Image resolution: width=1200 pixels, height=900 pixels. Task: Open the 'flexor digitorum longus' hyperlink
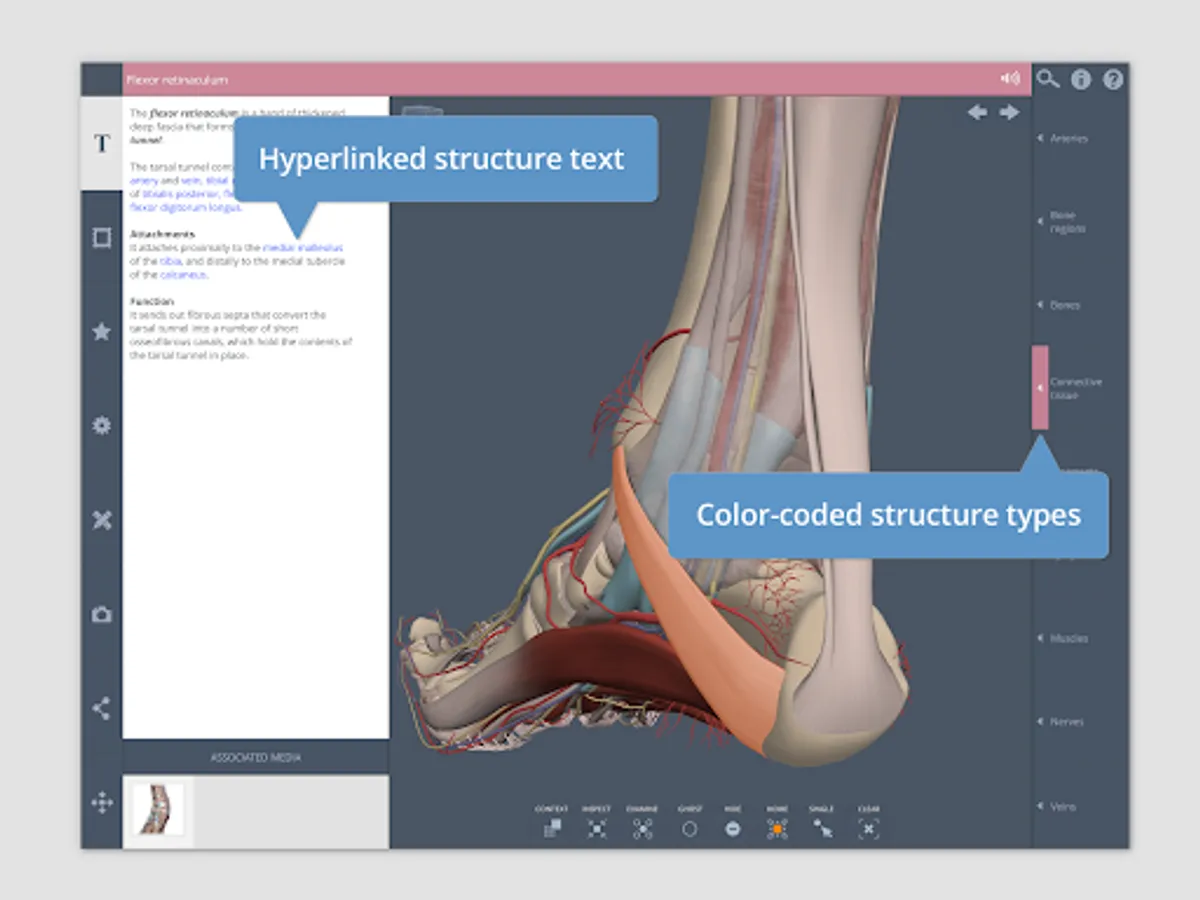(185, 207)
